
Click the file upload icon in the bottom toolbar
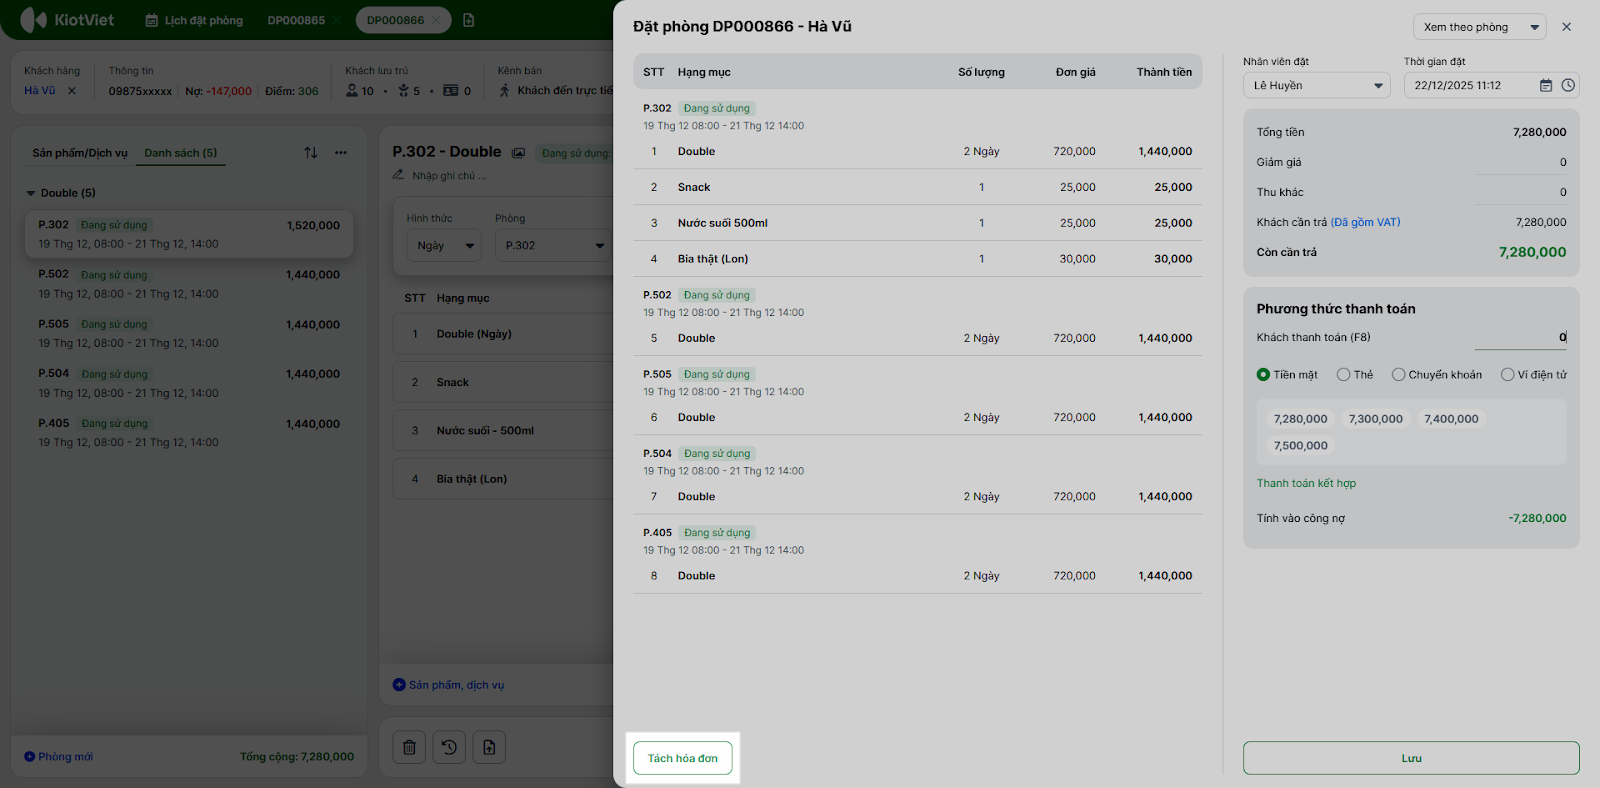[489, 747]
